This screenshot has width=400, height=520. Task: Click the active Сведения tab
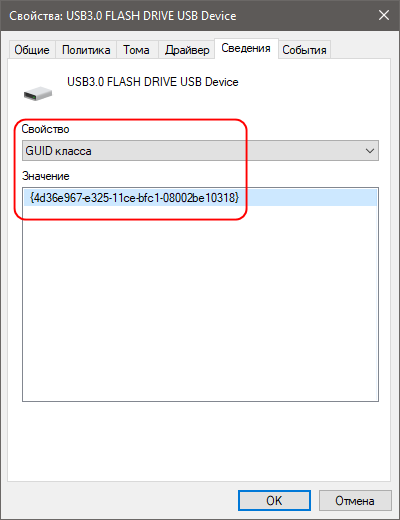coord(246,49)
